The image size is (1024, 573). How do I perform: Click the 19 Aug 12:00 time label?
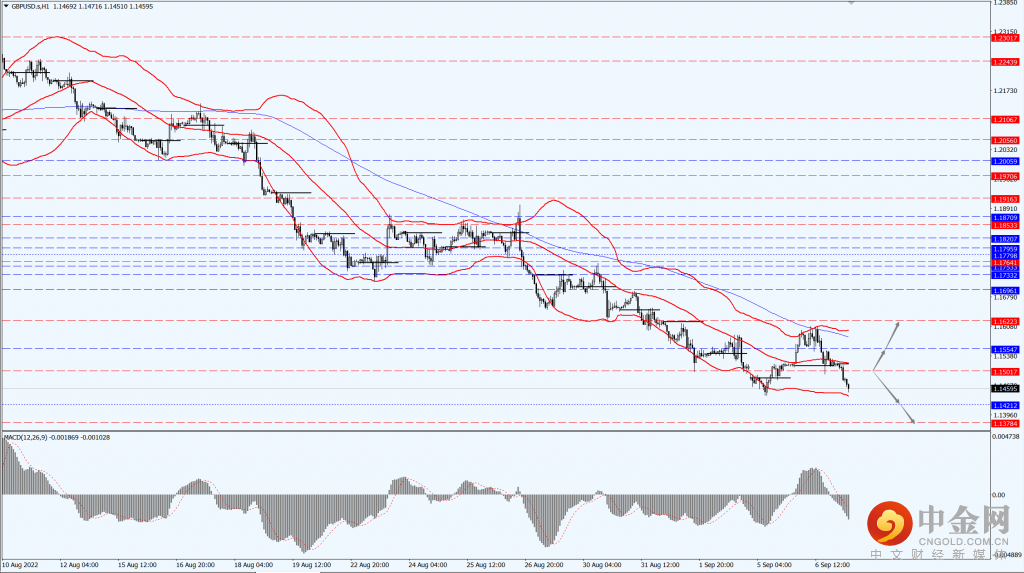[x=312, y=565]
